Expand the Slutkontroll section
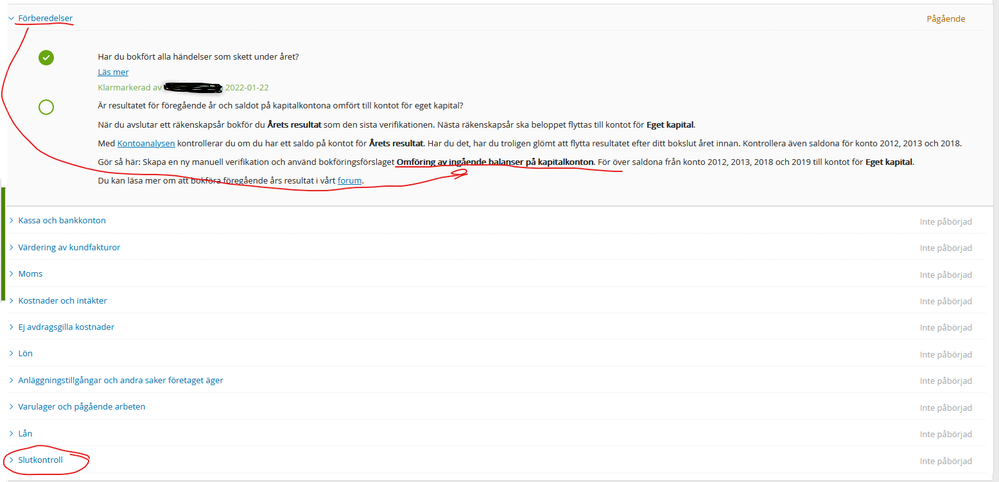 (x=40, y=460)
